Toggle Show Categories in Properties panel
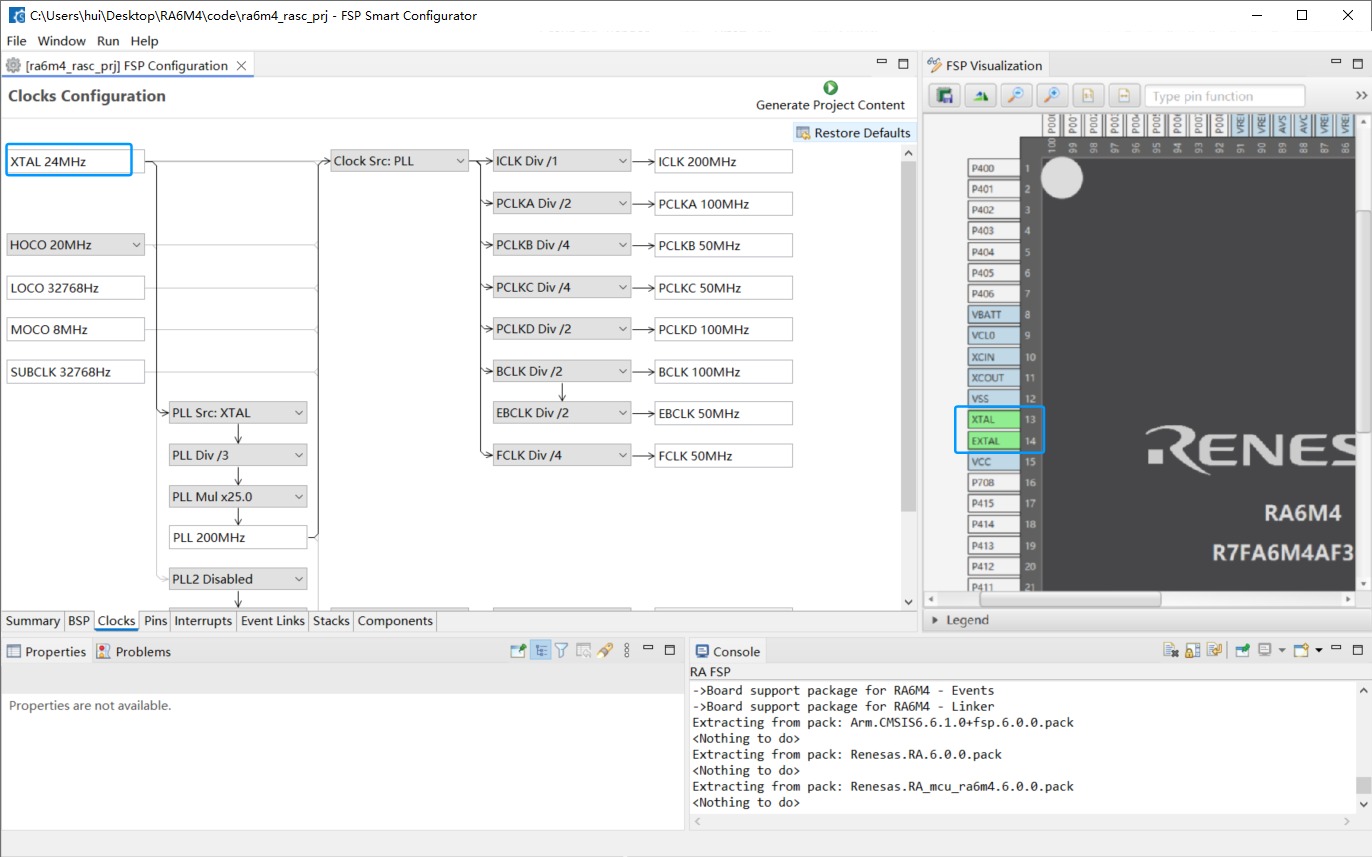The width and height of the screenshot is (1372, 857). 540,651
